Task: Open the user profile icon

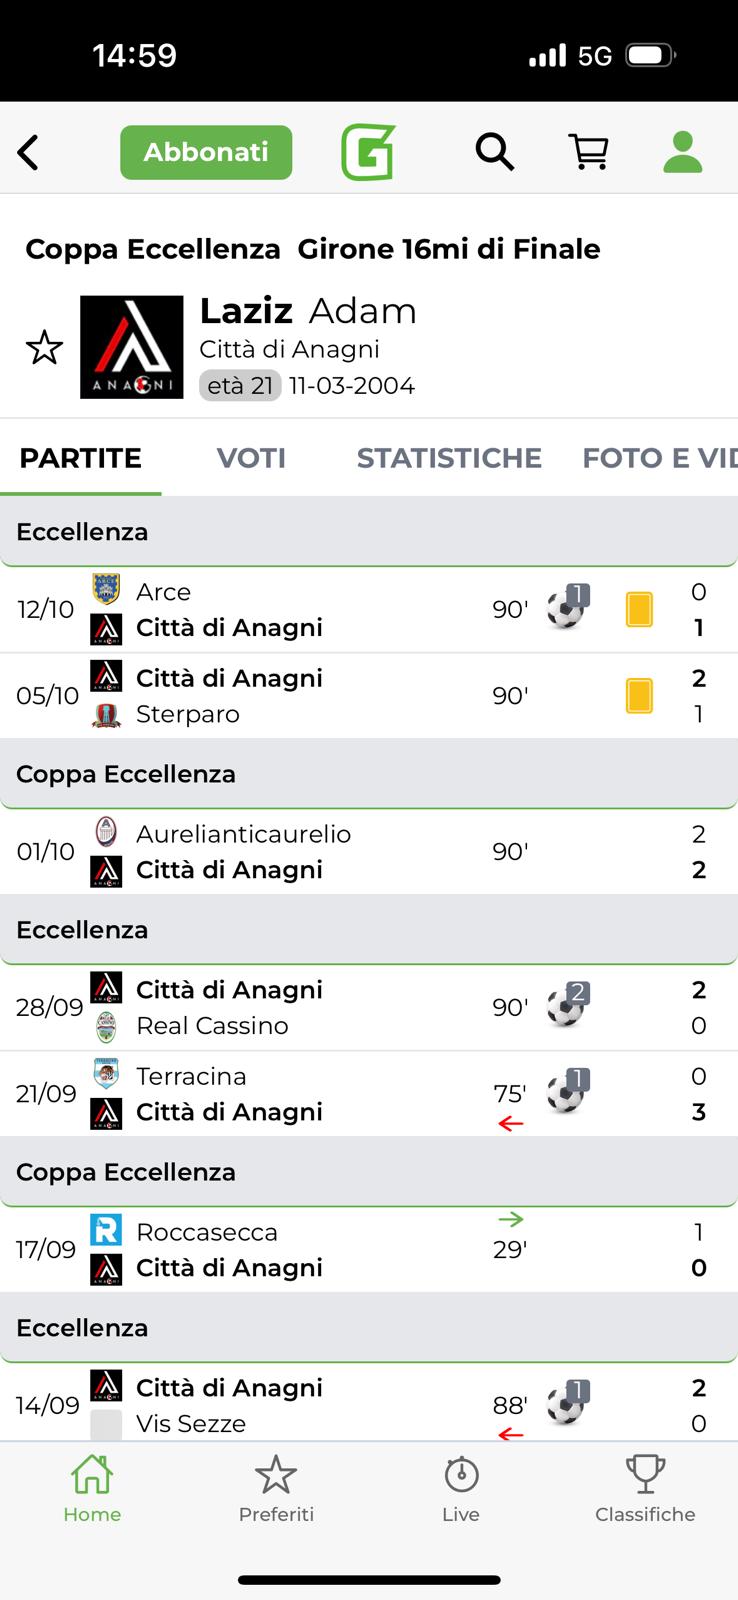Action: pyautogui.click(x=683, y=153)
